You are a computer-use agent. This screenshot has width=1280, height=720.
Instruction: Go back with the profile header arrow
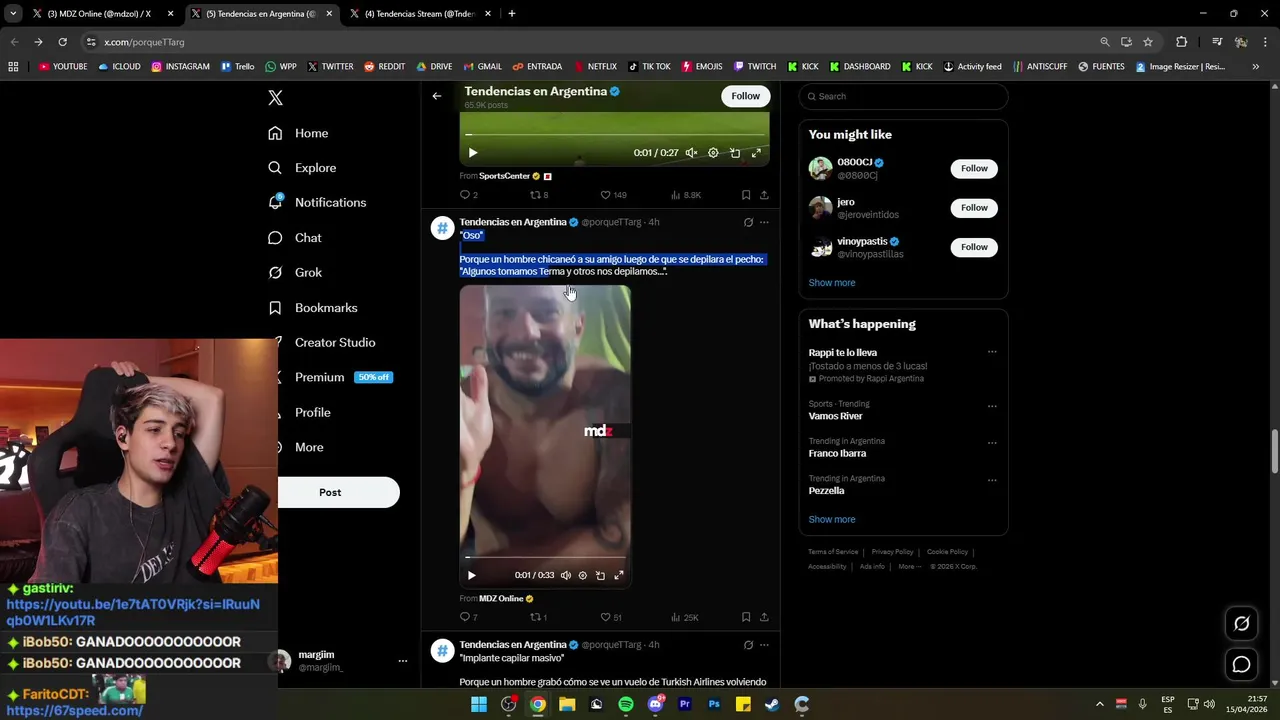437,96
